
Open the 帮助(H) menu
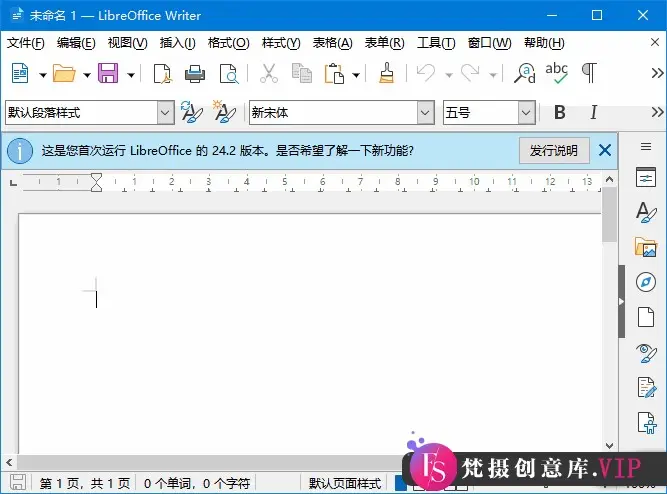pos(544,43)
